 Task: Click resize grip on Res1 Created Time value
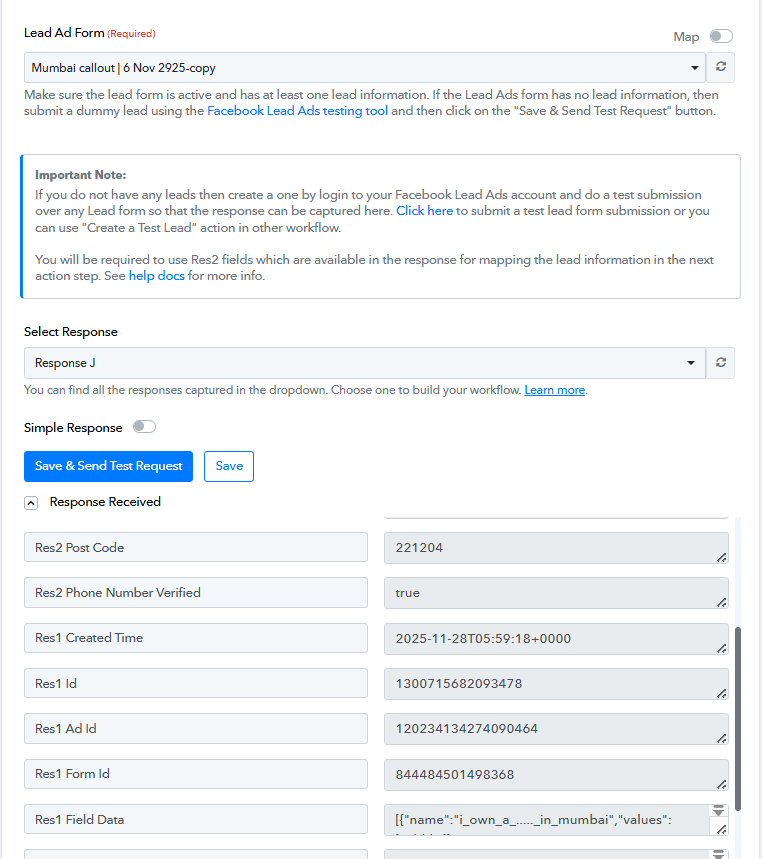tap(721, 647)
